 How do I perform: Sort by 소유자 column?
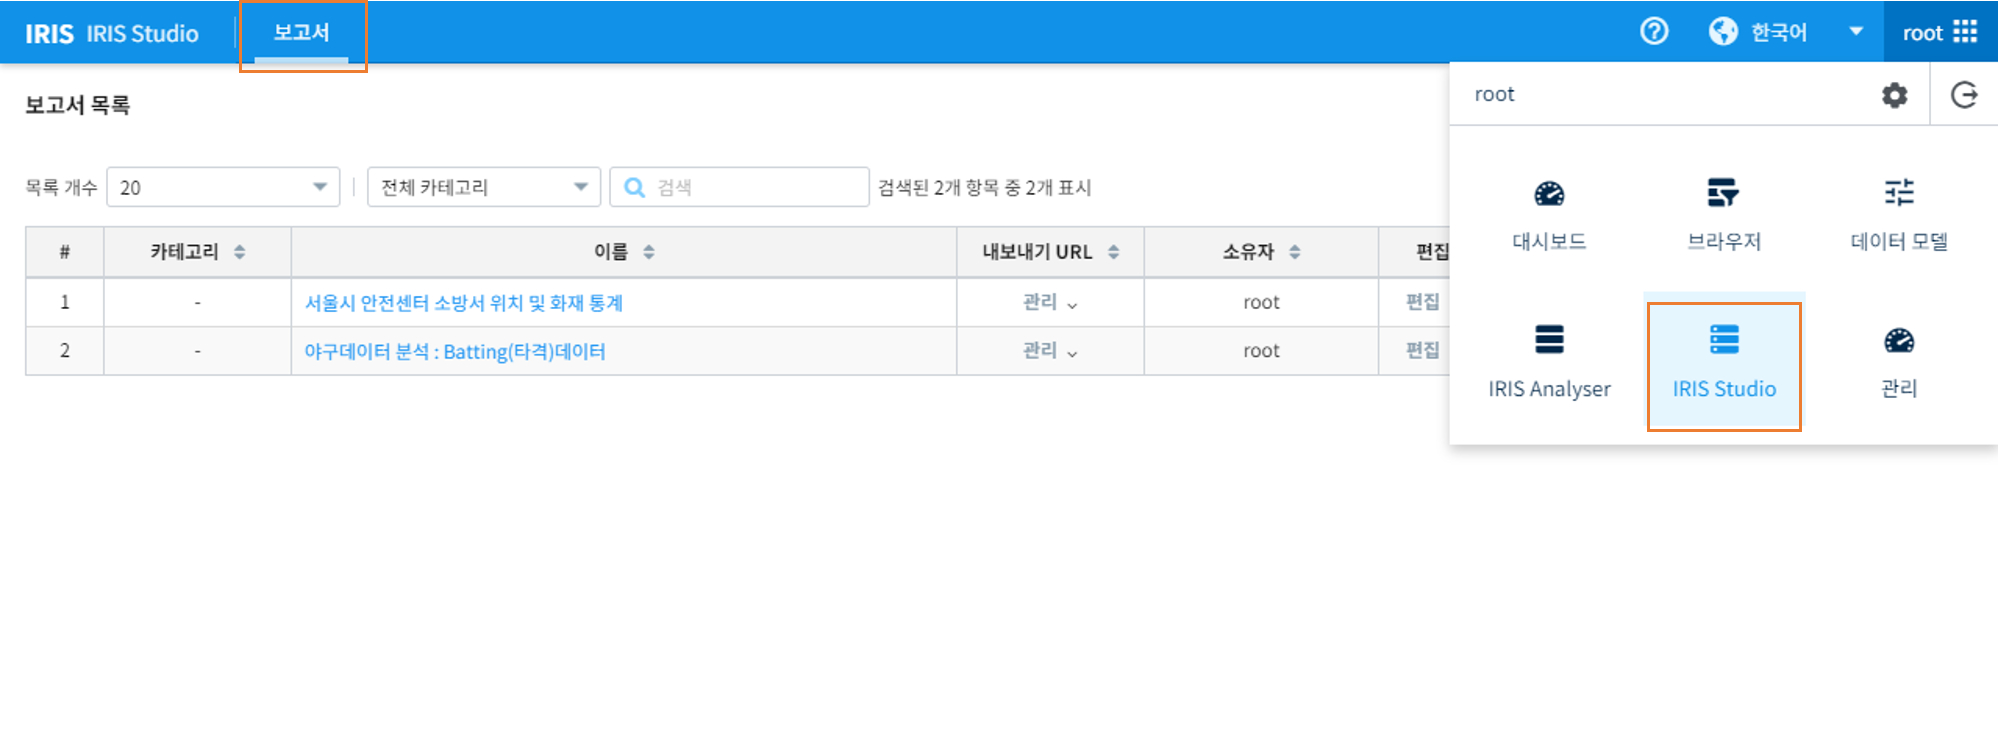[x=1295, y=252]
